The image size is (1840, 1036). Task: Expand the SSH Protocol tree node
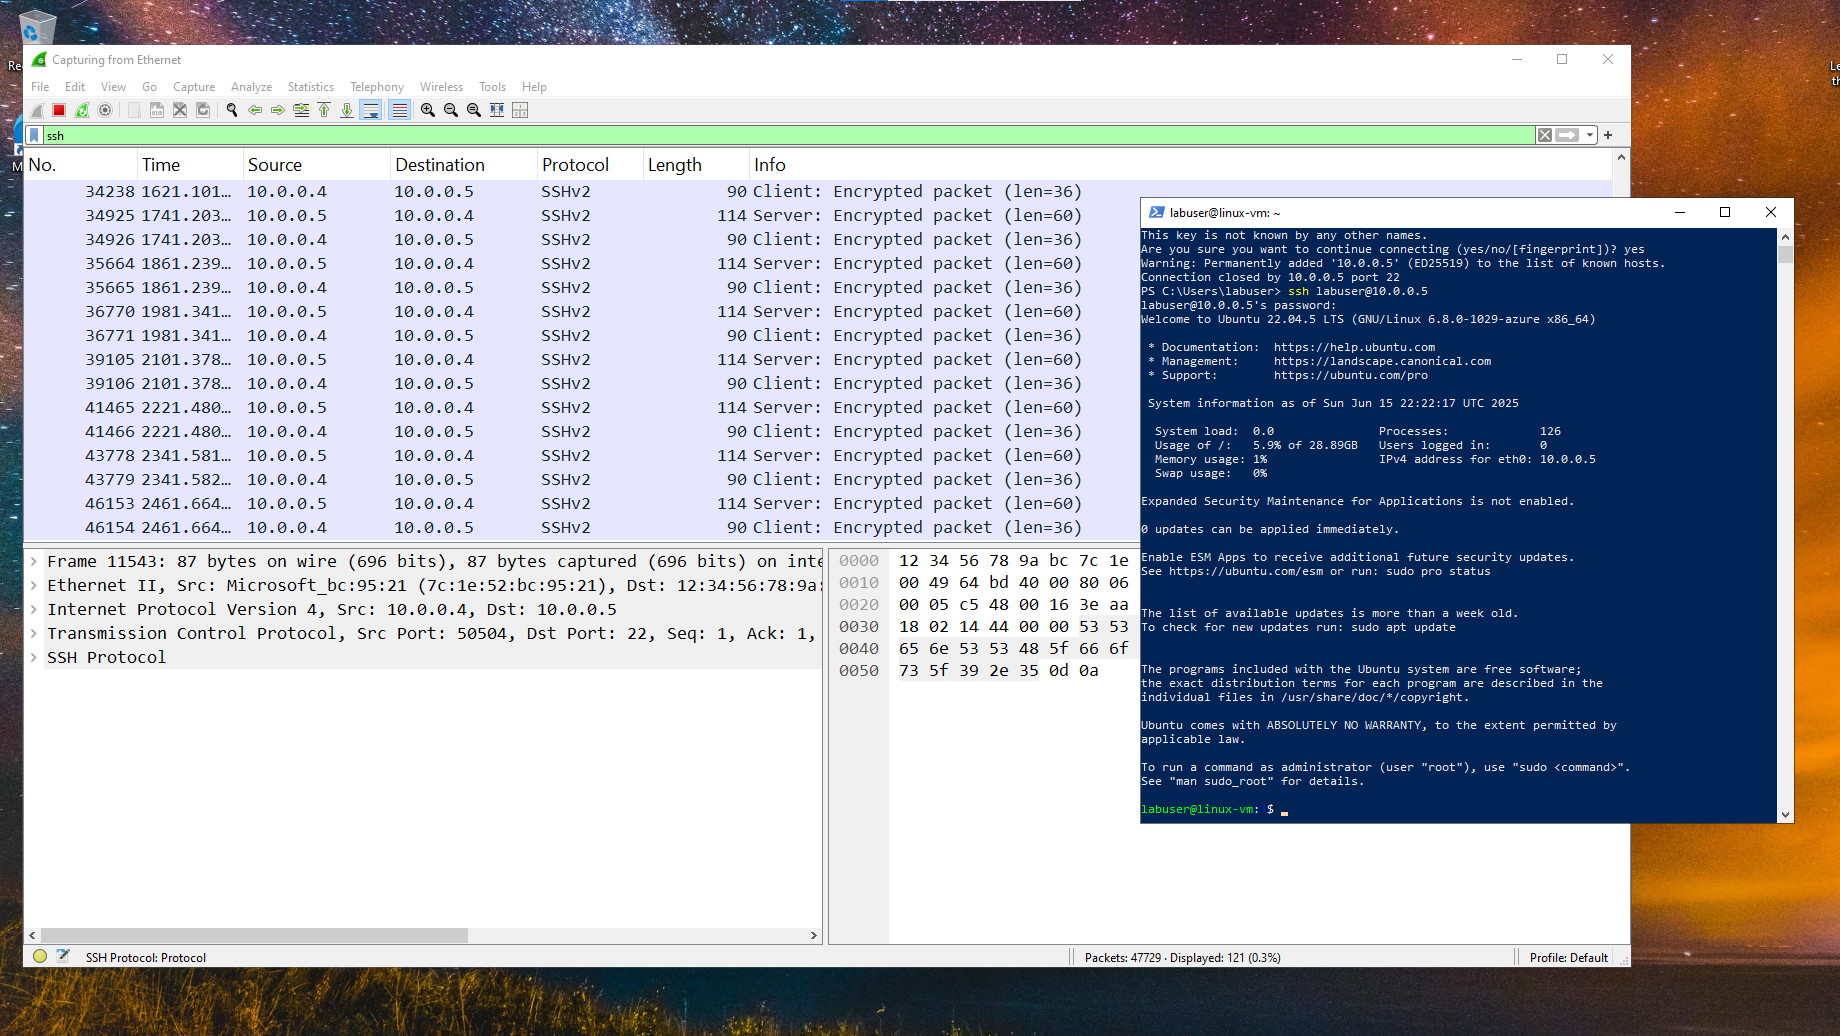tap(34, 658)
